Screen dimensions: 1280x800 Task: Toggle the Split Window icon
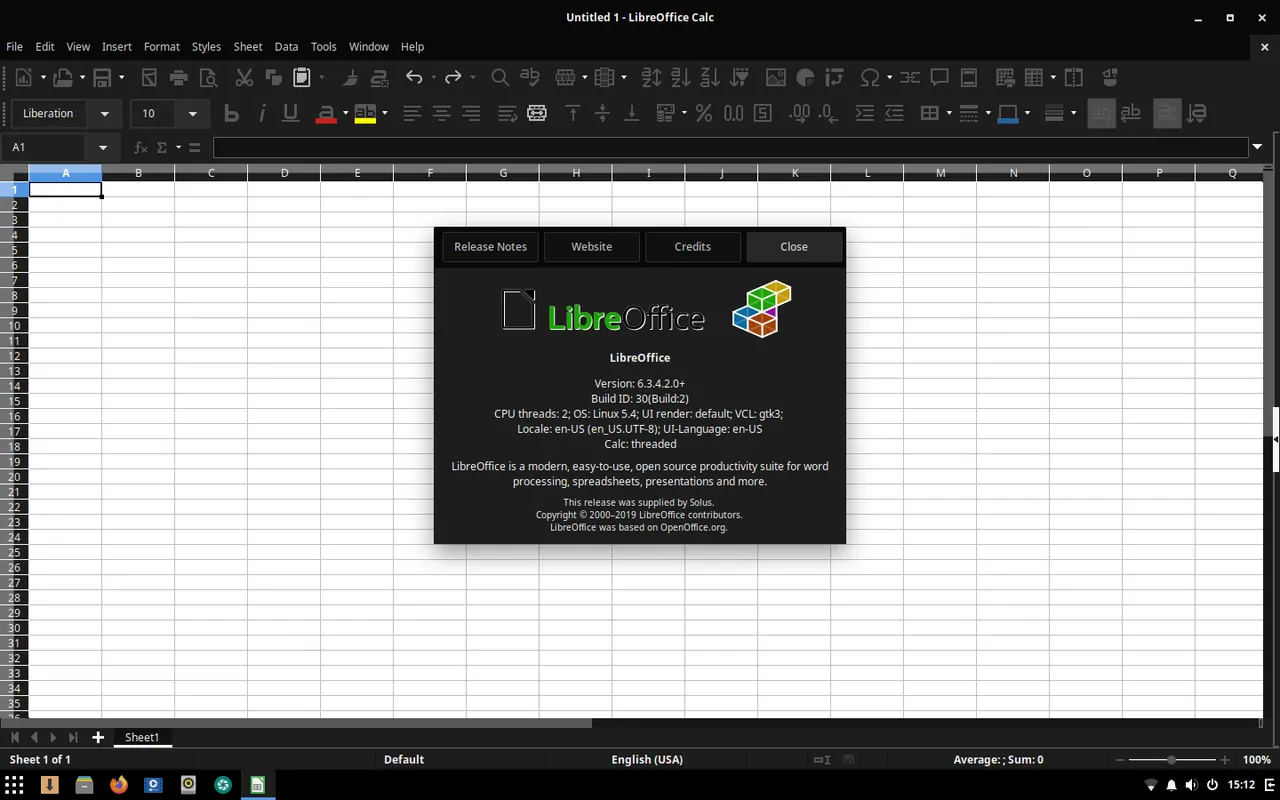(x=1074, y=77)
